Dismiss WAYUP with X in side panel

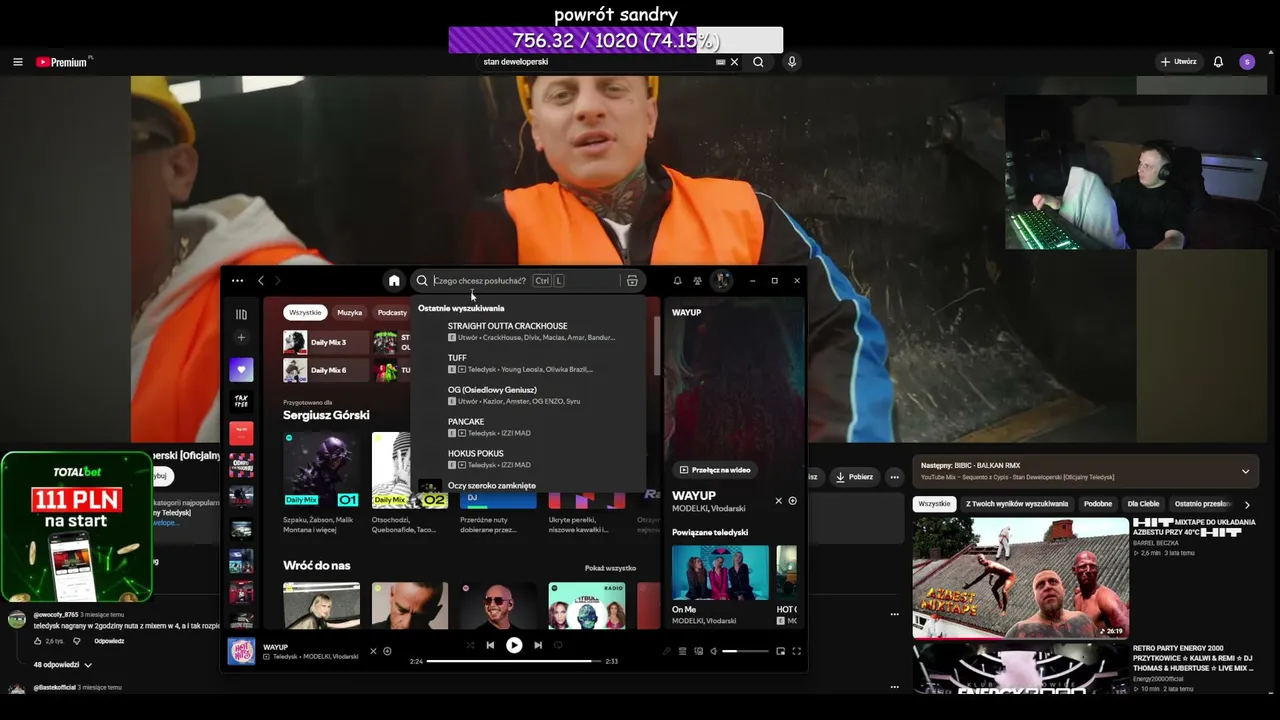click(x=778, y=501)
